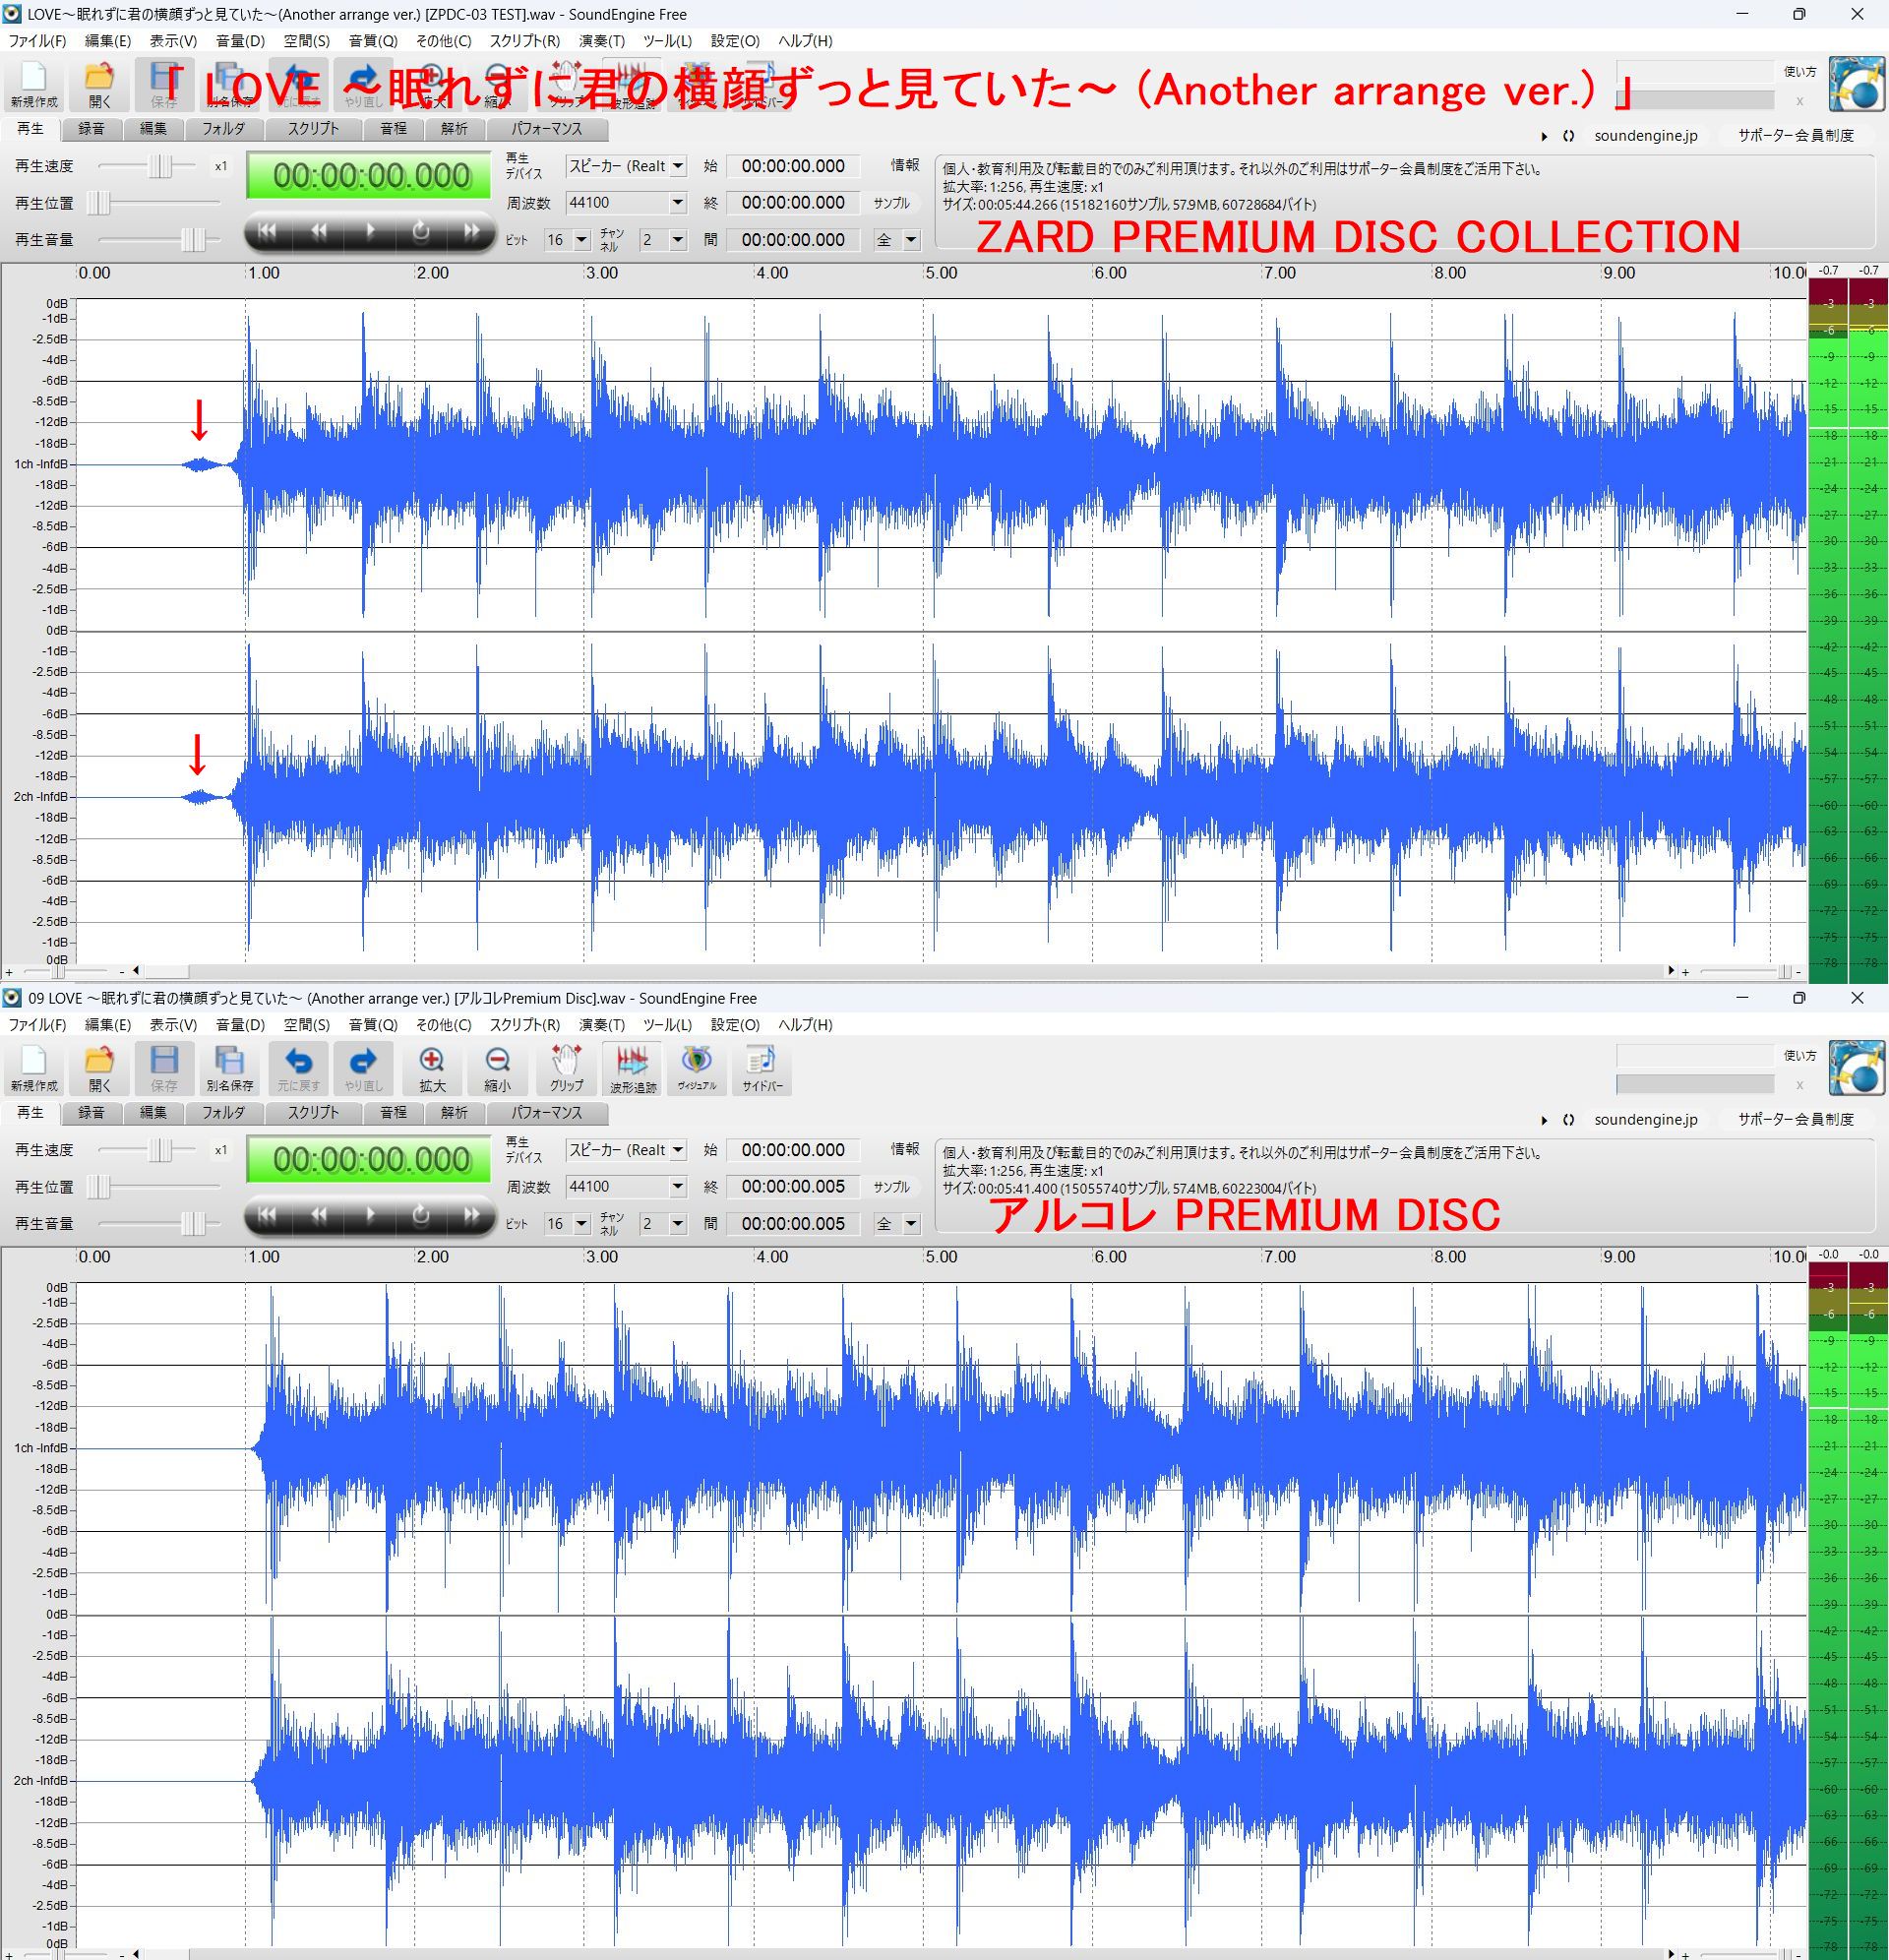Image resolution: width=1889 pixels, height=1960 pixels.
Task: Toggle 情報 button in アルコレPremium Disc window
Action: pos(904,1149)
